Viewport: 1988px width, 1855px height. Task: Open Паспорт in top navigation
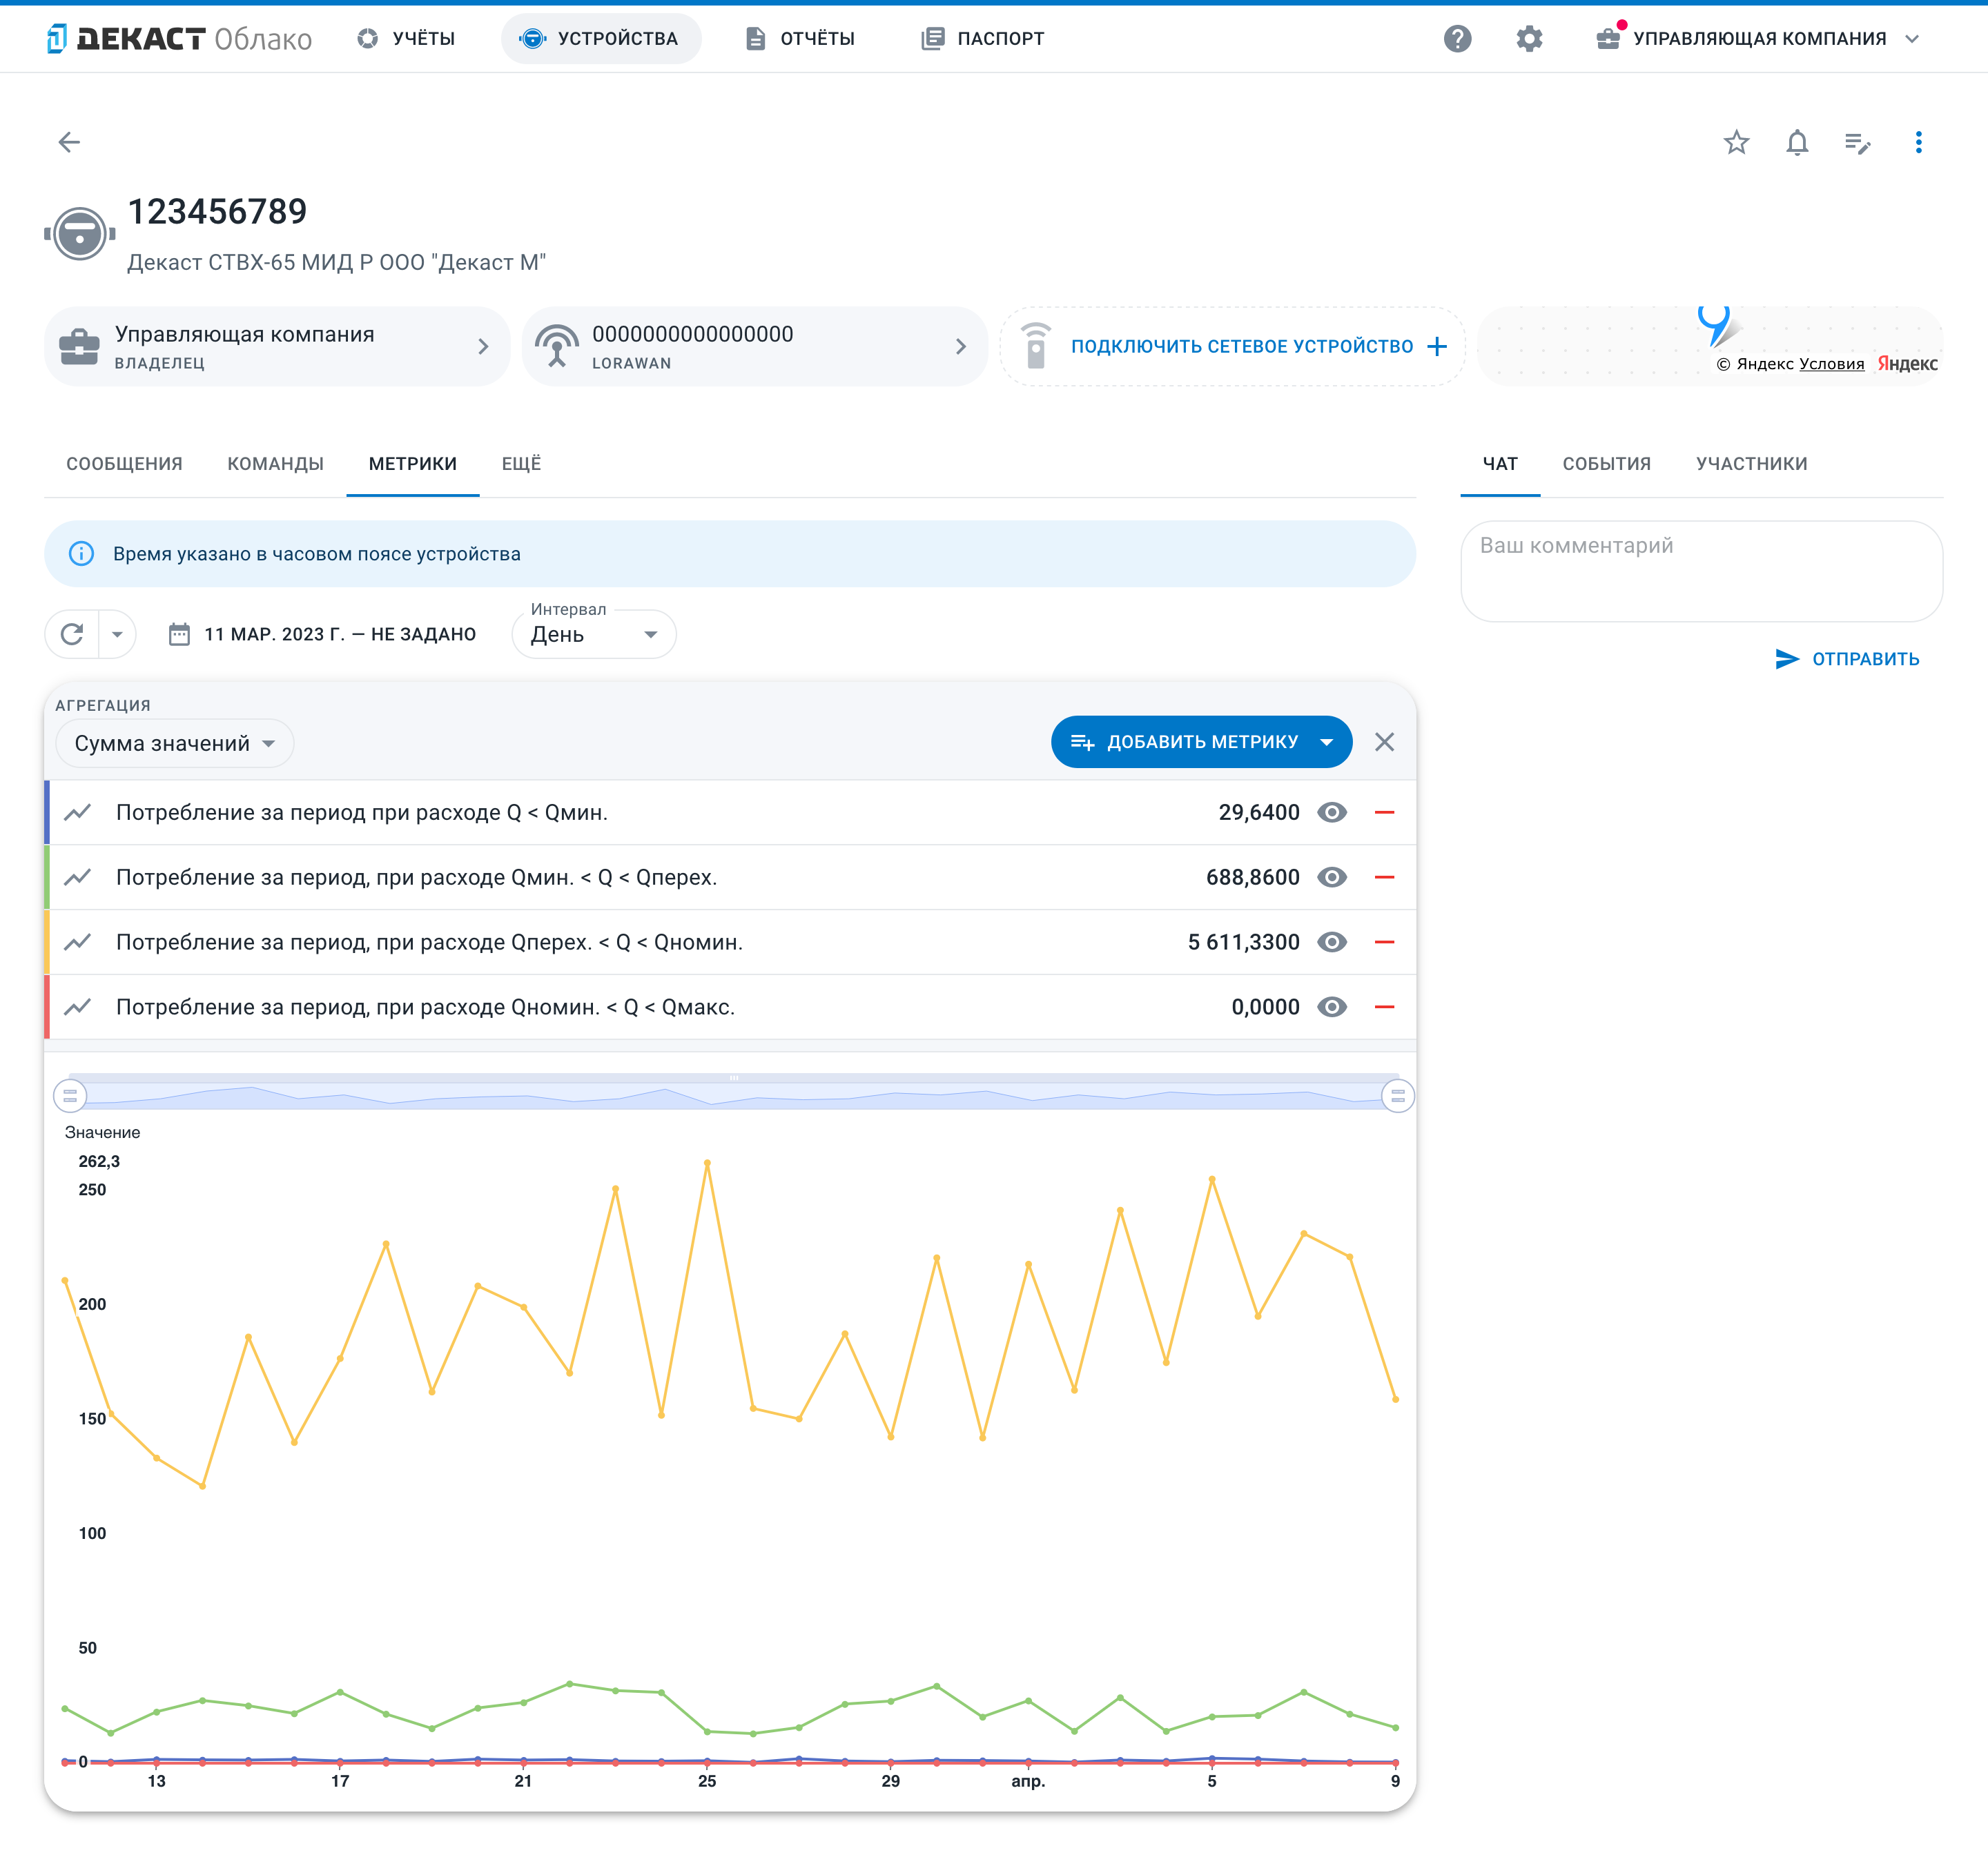click(x=982, y=38)
